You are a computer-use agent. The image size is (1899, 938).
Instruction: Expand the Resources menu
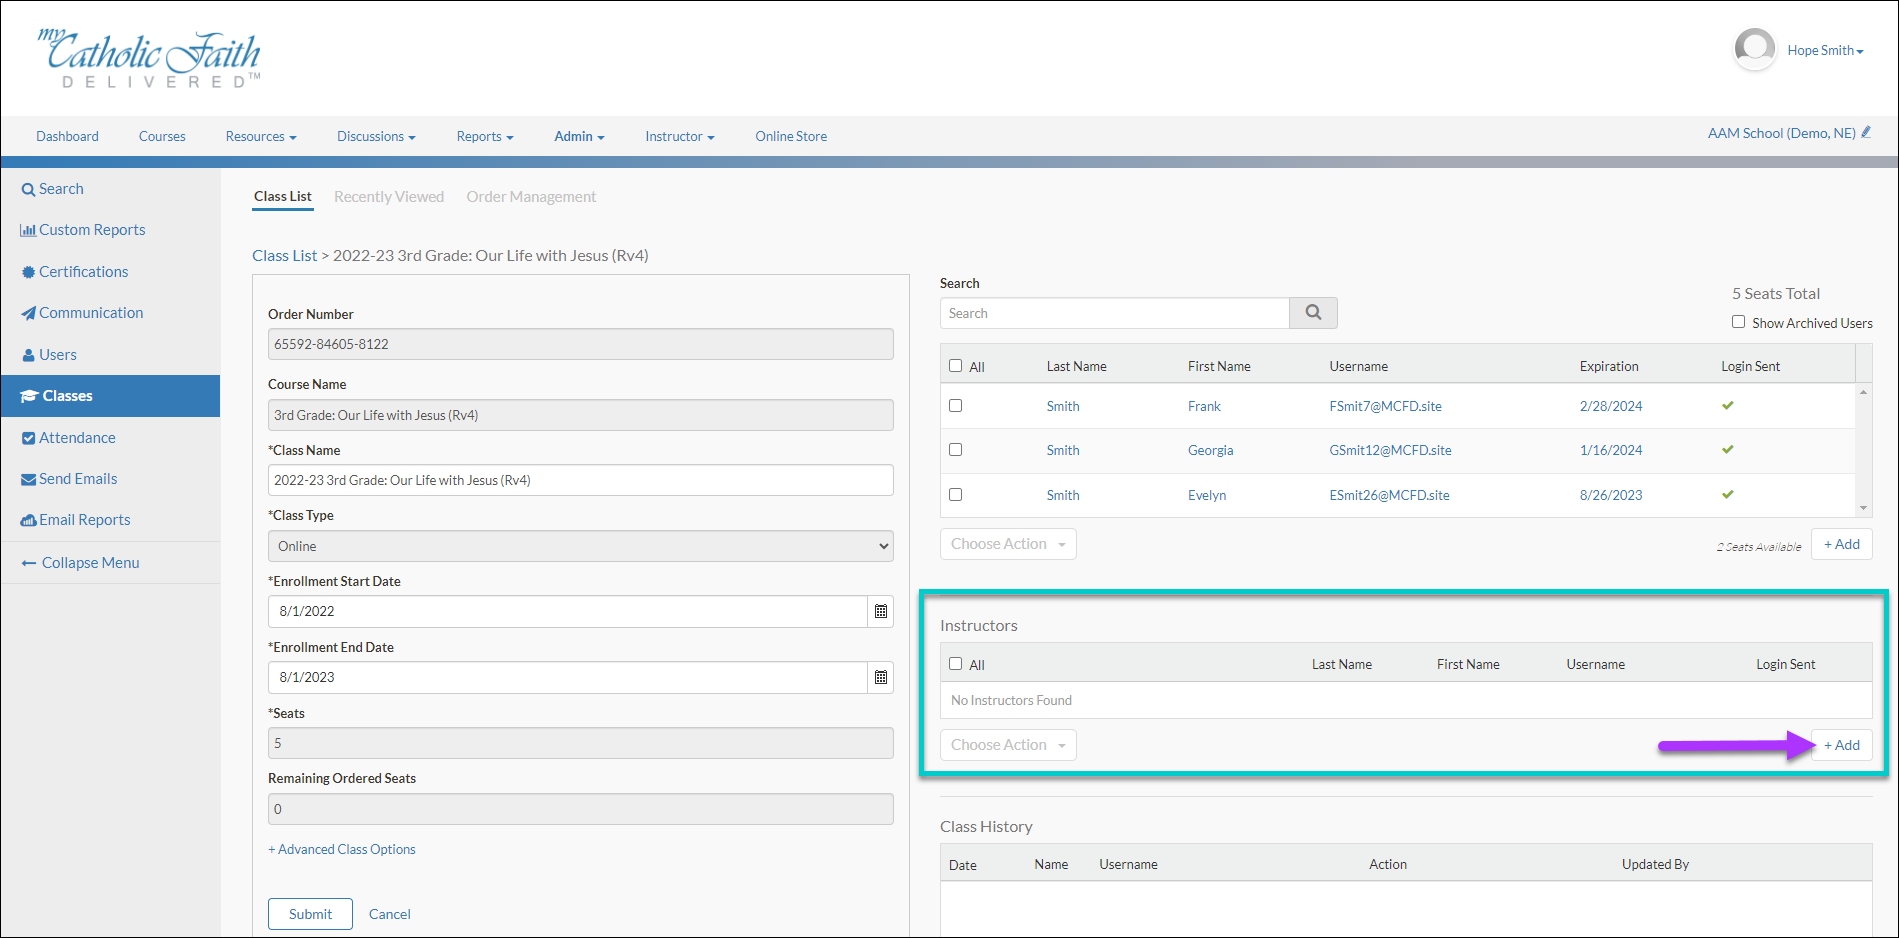261,136
